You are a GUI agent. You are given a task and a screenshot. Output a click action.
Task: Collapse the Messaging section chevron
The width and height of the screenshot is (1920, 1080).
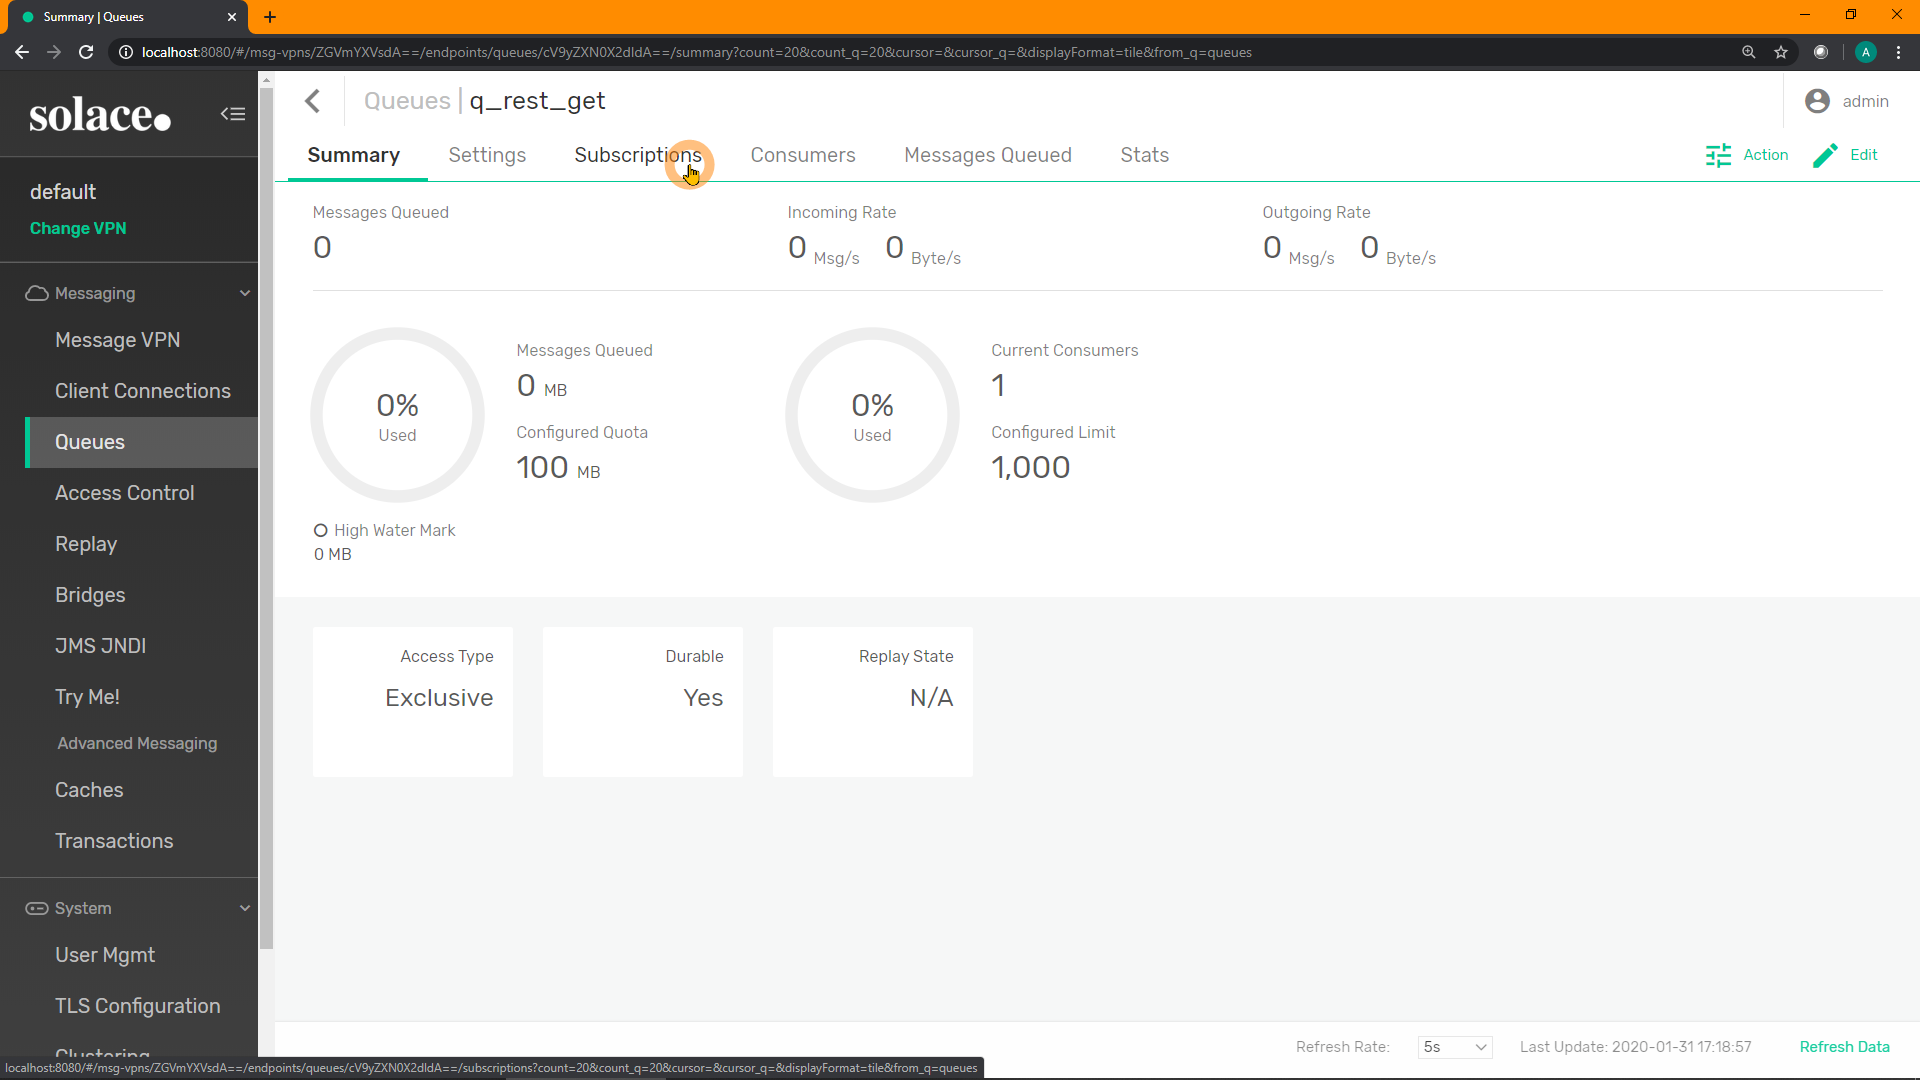pyautogui.click(x=245, y=293)
